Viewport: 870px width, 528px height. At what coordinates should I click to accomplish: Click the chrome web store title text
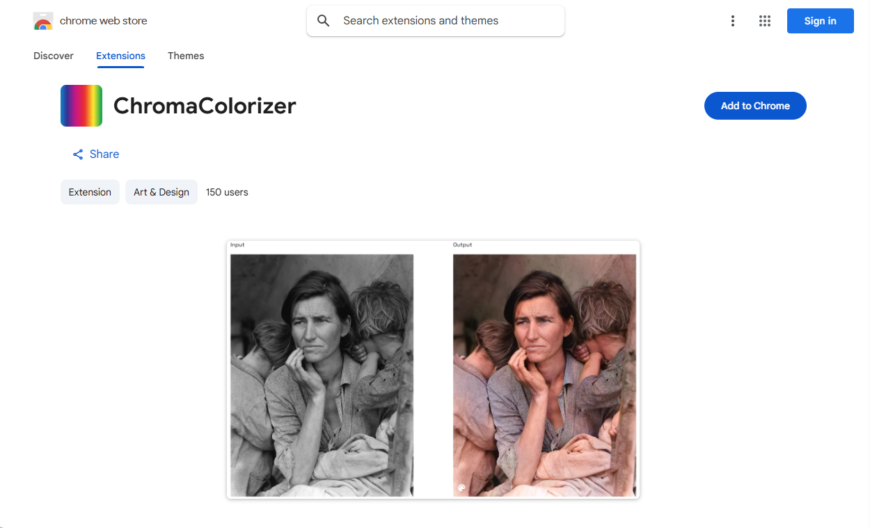103,21
